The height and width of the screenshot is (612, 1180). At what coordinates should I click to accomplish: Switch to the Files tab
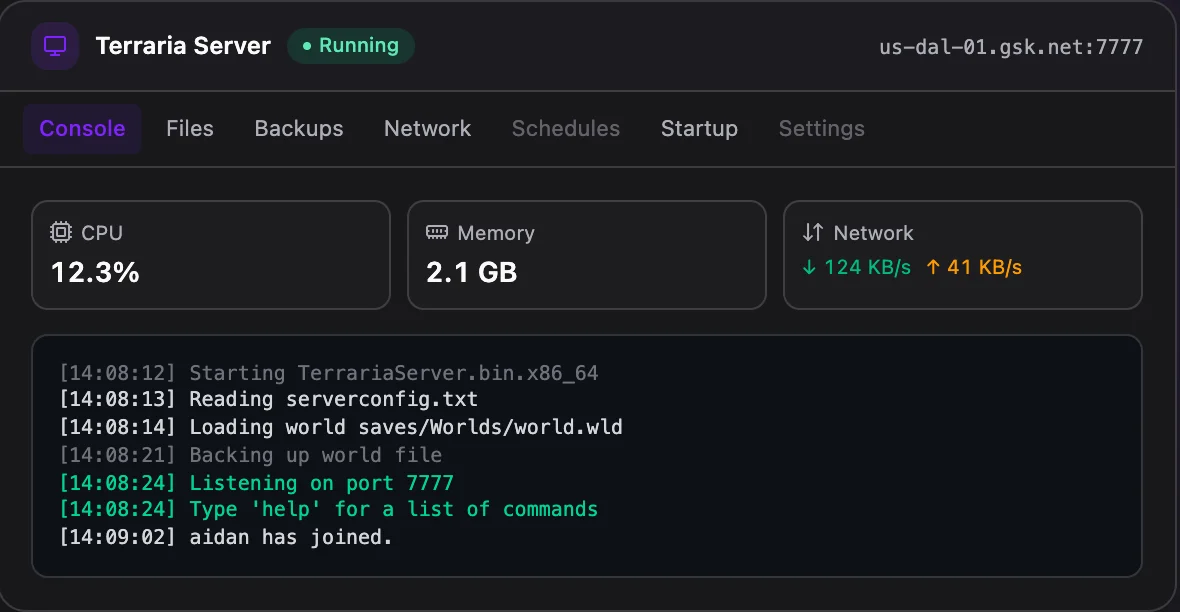[190, 129]
